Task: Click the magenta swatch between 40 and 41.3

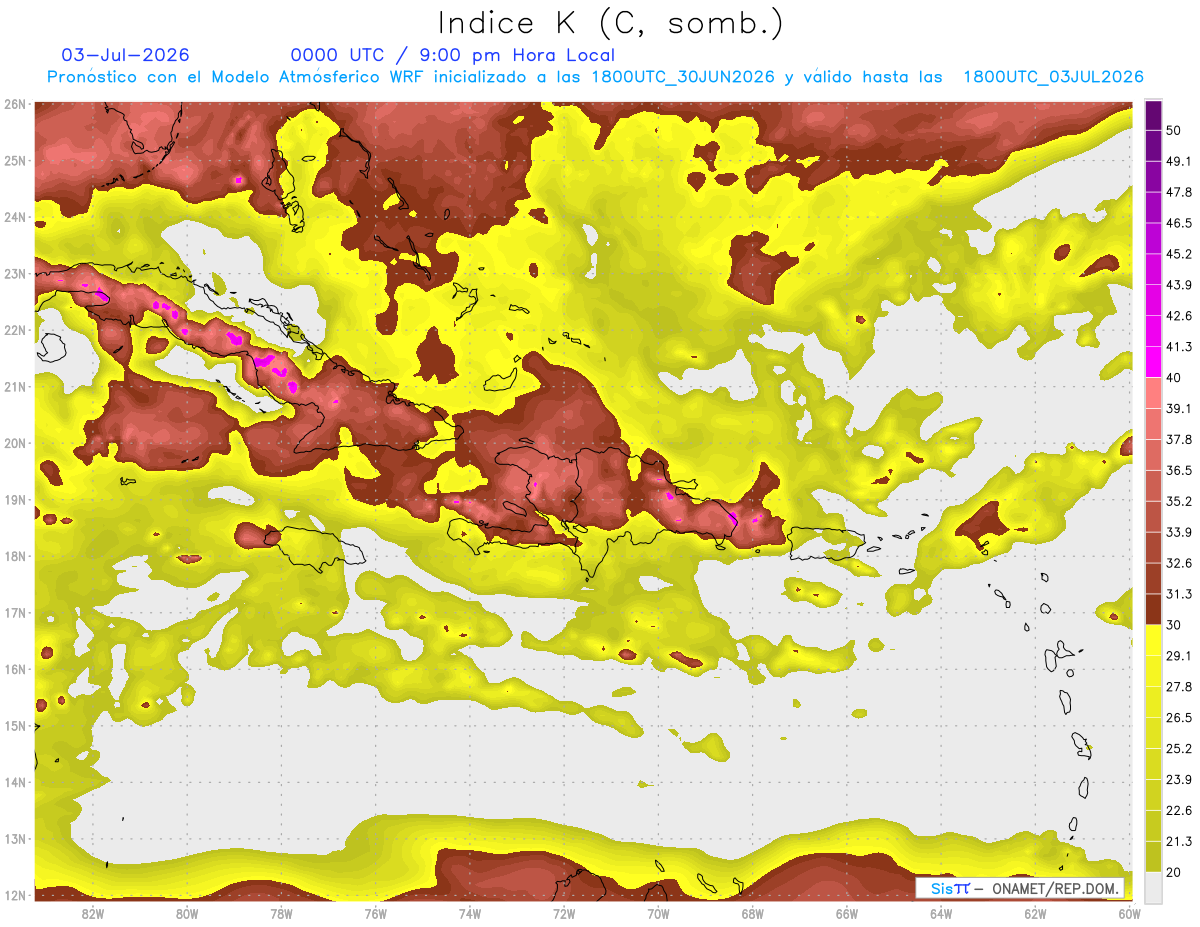Action: [1153, 362]
